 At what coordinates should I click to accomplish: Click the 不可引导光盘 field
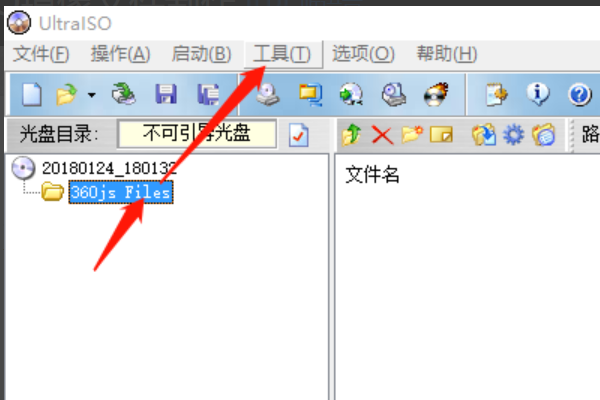pos(197,134)
